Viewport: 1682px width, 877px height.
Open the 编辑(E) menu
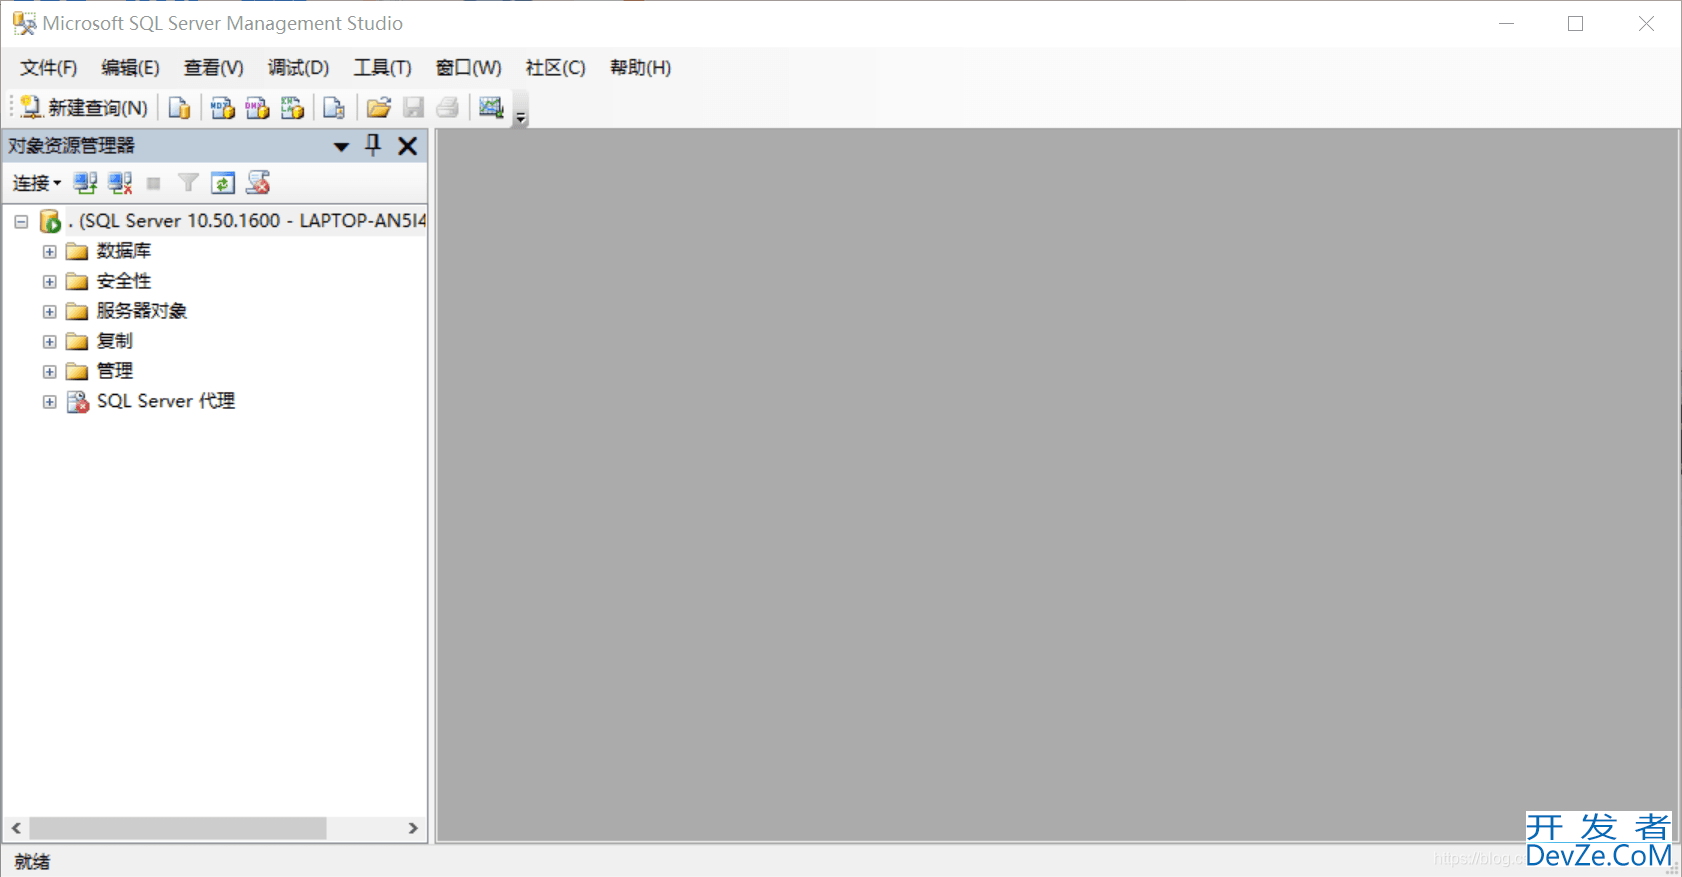tap(130, 67)
